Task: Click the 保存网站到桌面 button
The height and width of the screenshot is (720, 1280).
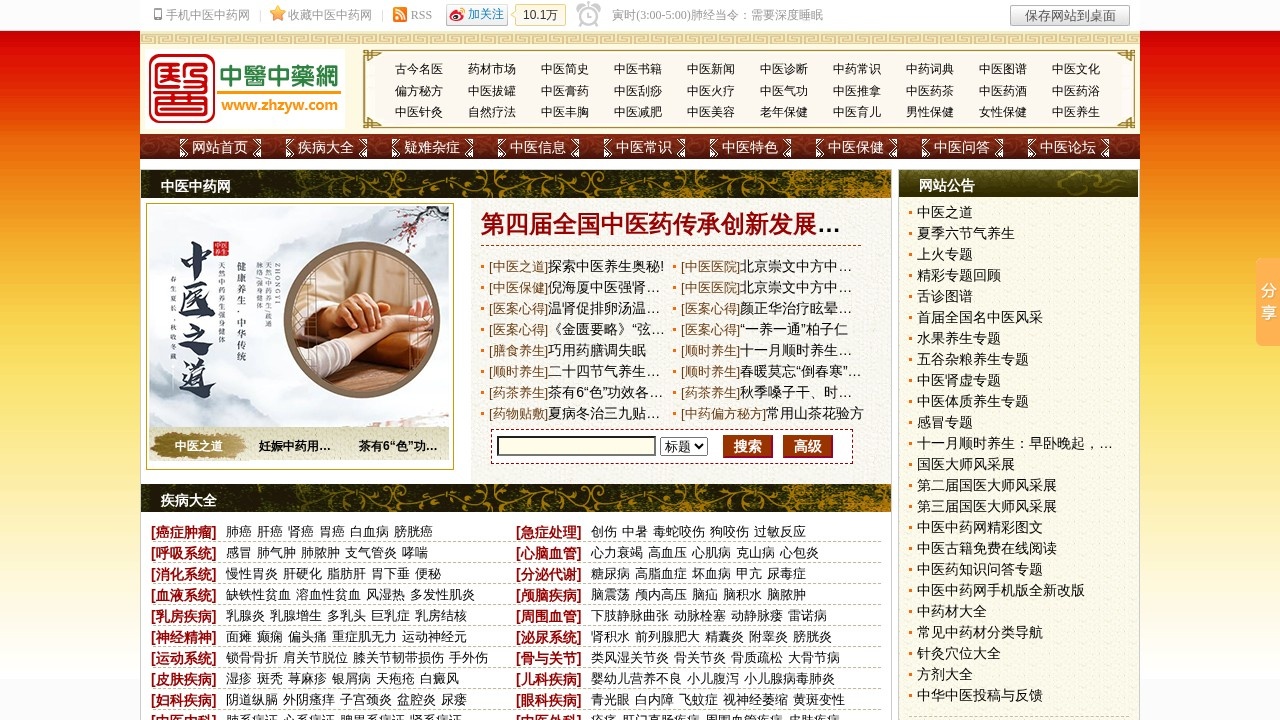Action: pyautogui.click(x=1068, y=15)
